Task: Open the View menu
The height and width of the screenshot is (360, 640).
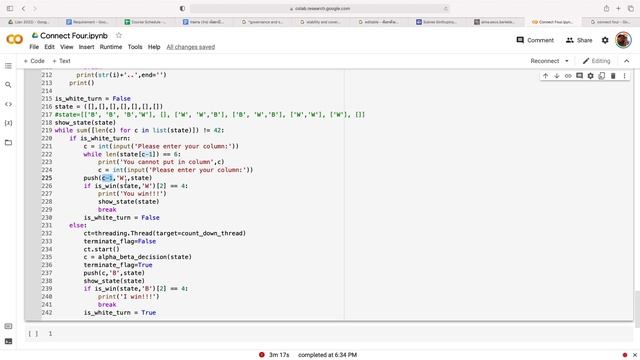Action: (67, 47)
